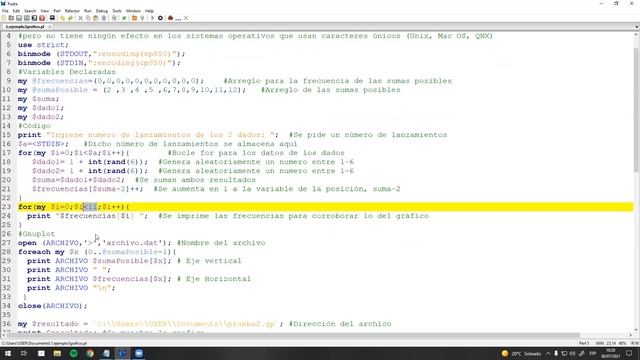Click the lightbulb quick-fix icon

tap(142, 18)
